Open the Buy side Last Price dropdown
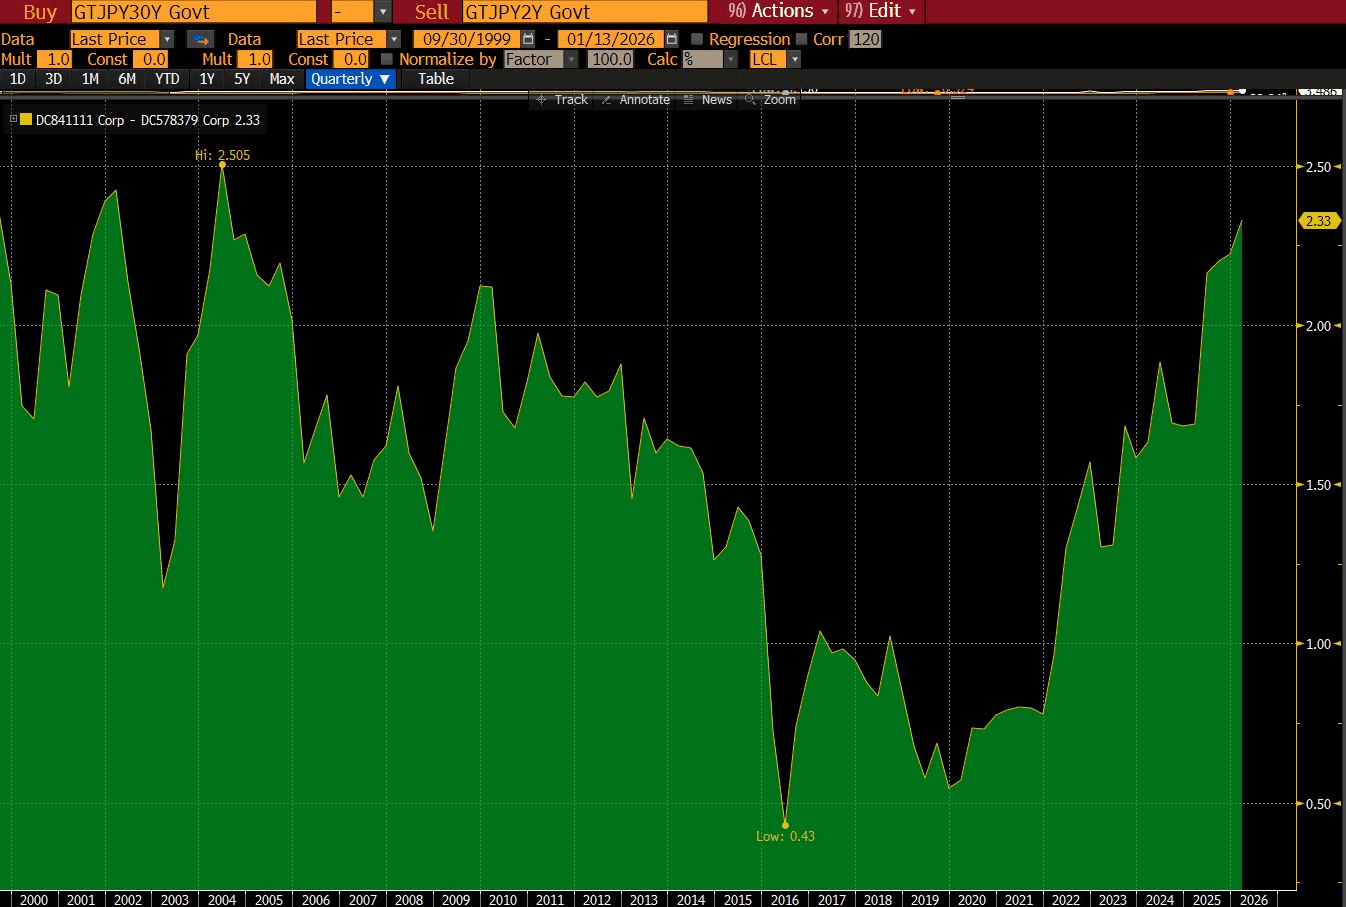Screen dimensions: 1346x907 167,39
